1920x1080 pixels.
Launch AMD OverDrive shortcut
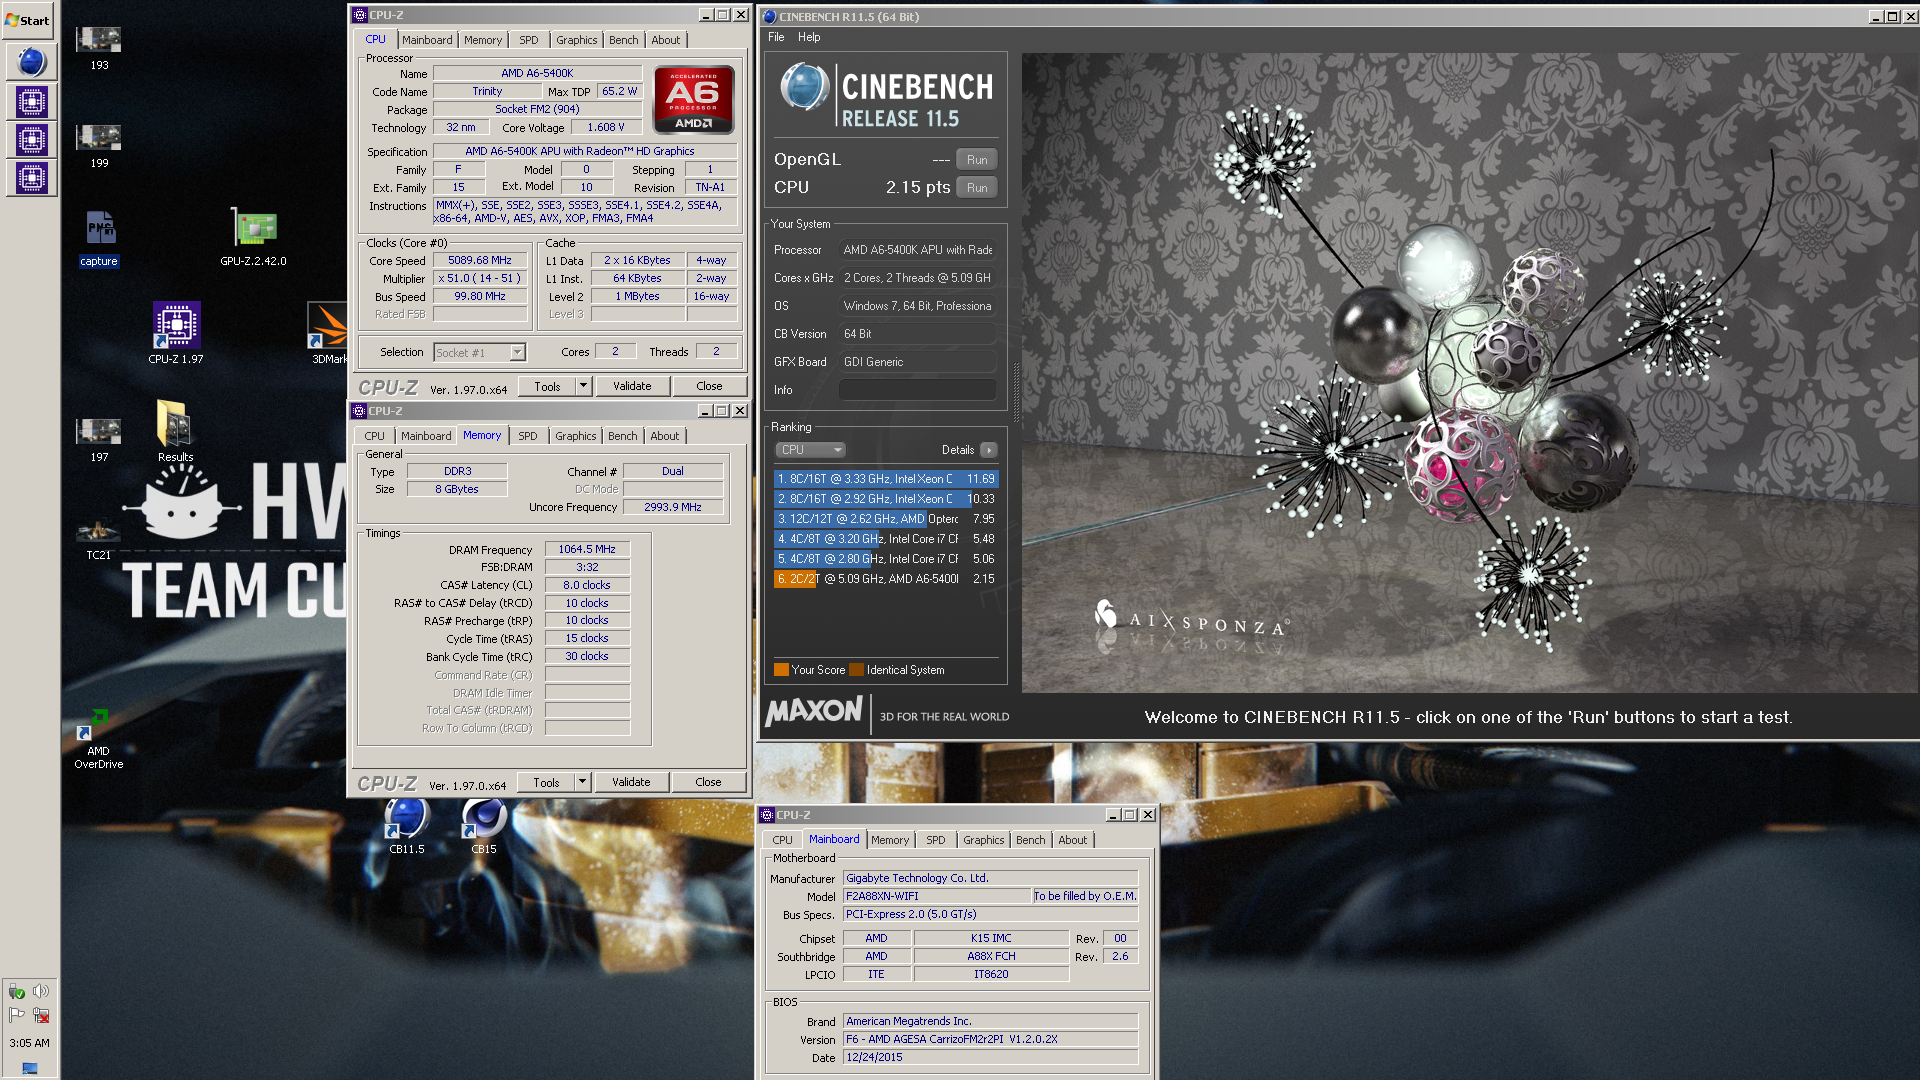98,740
